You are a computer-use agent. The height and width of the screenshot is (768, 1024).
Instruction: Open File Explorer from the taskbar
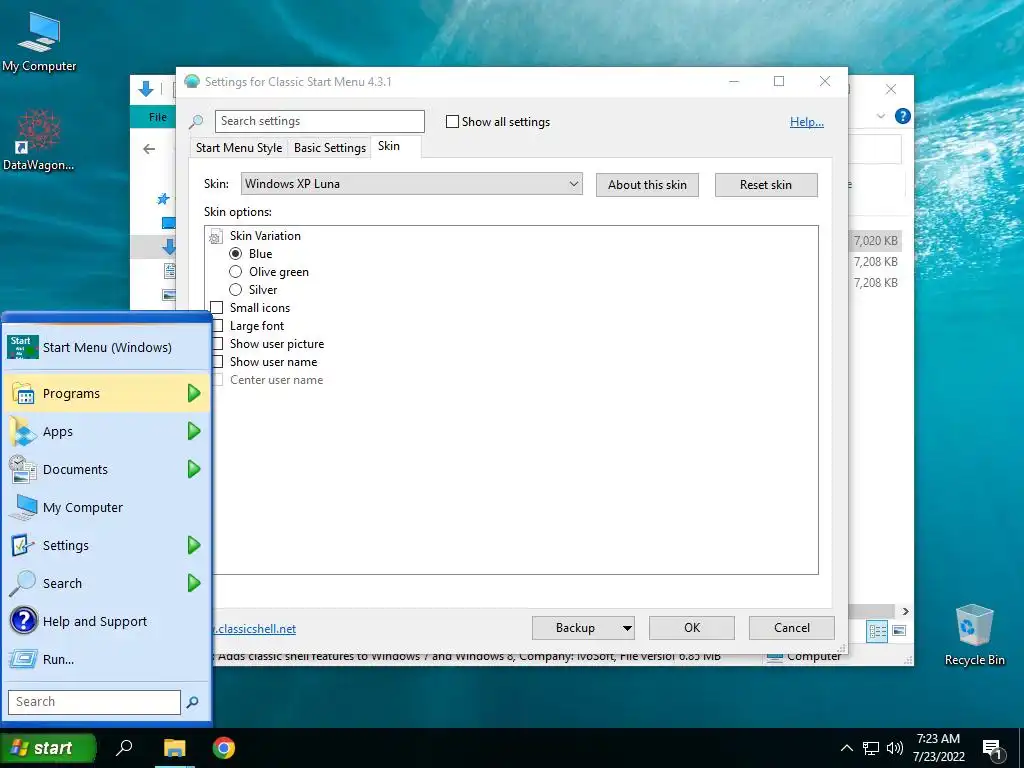(x=174, y=748)
